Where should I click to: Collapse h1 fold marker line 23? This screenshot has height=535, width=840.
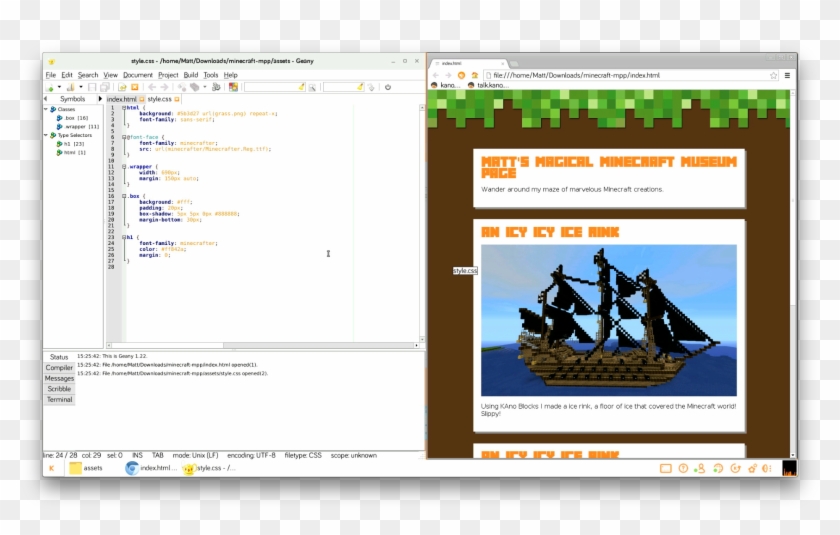coord(124,237)
